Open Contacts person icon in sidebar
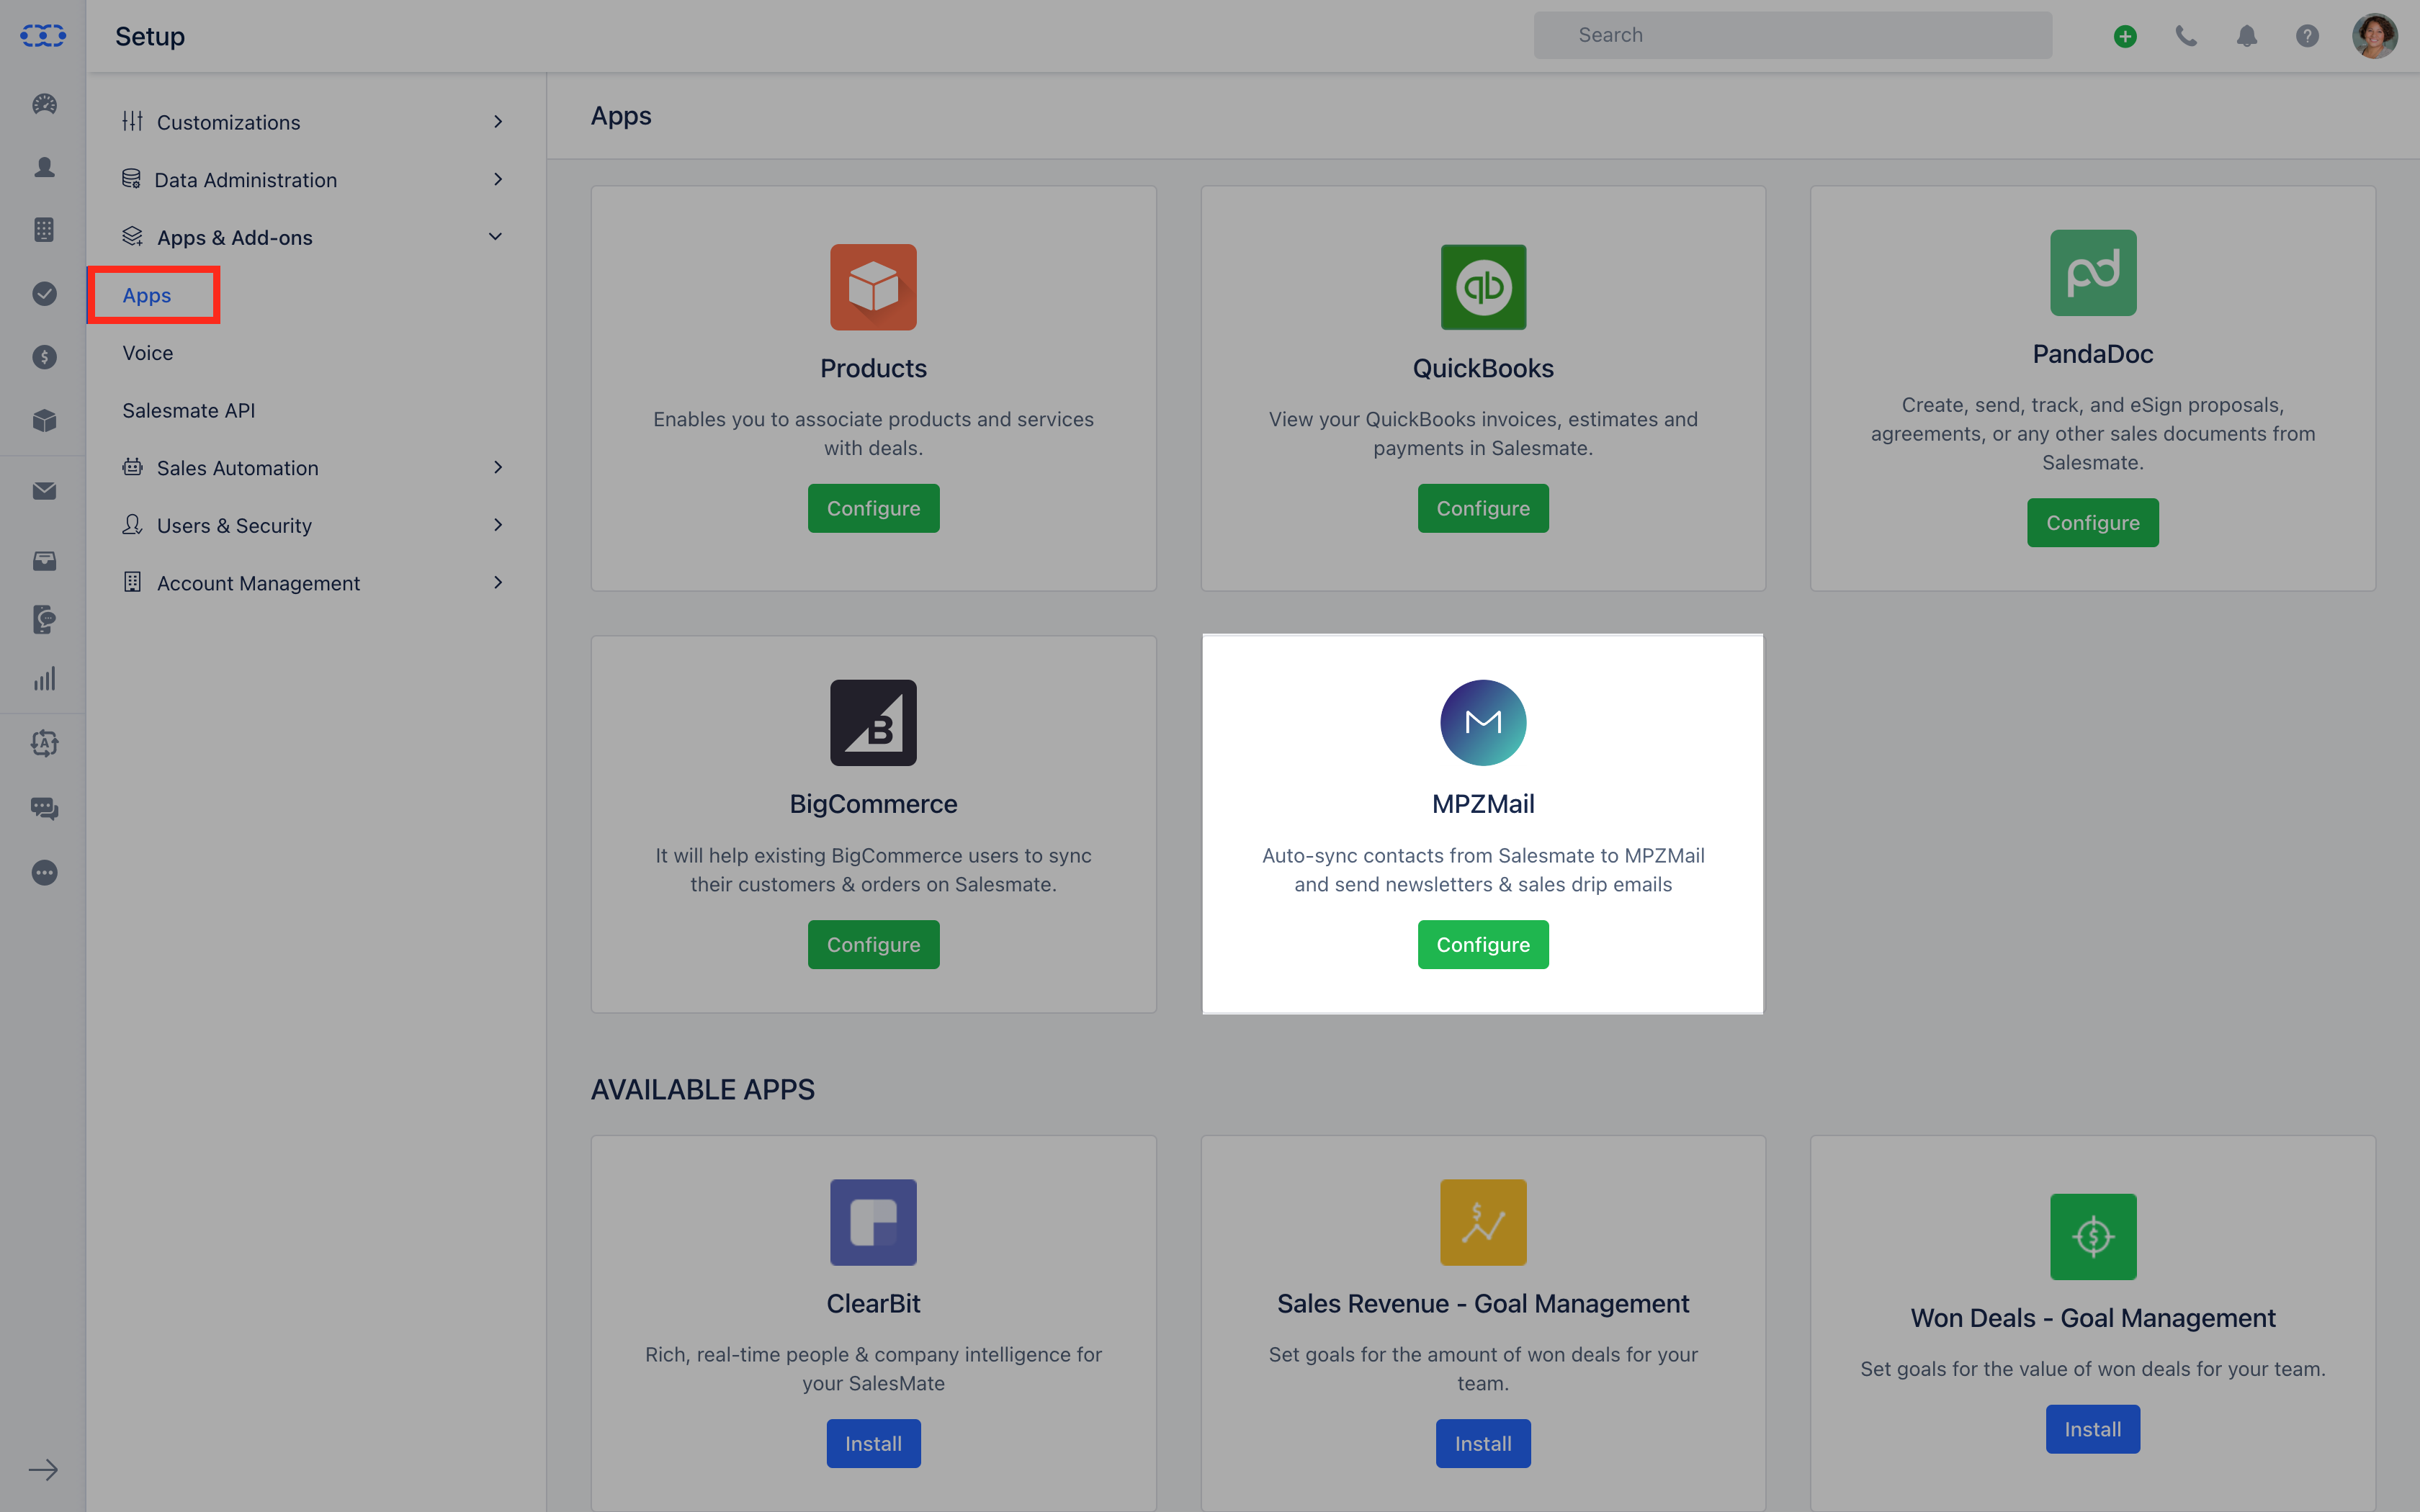The image size is (2420, 1512). tap(44, 167)
